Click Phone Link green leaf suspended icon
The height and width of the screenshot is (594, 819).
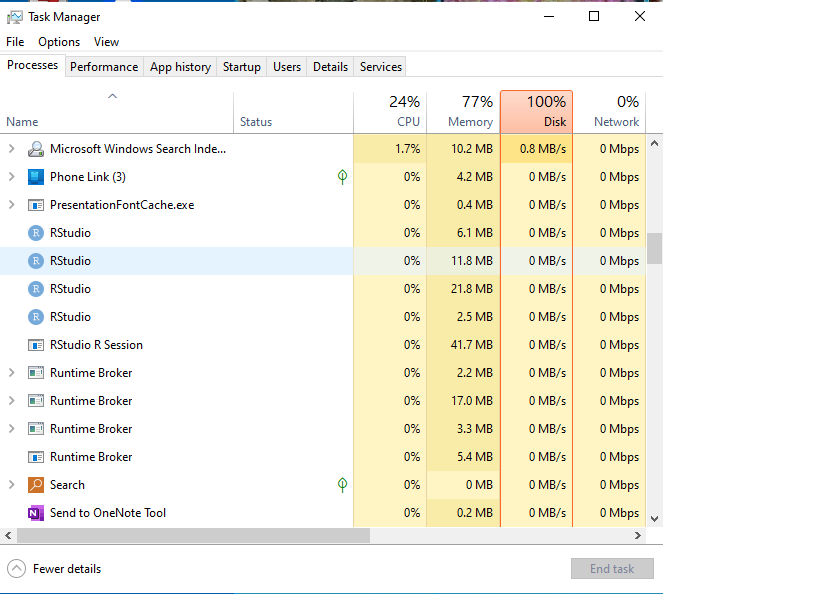[342, 177]
